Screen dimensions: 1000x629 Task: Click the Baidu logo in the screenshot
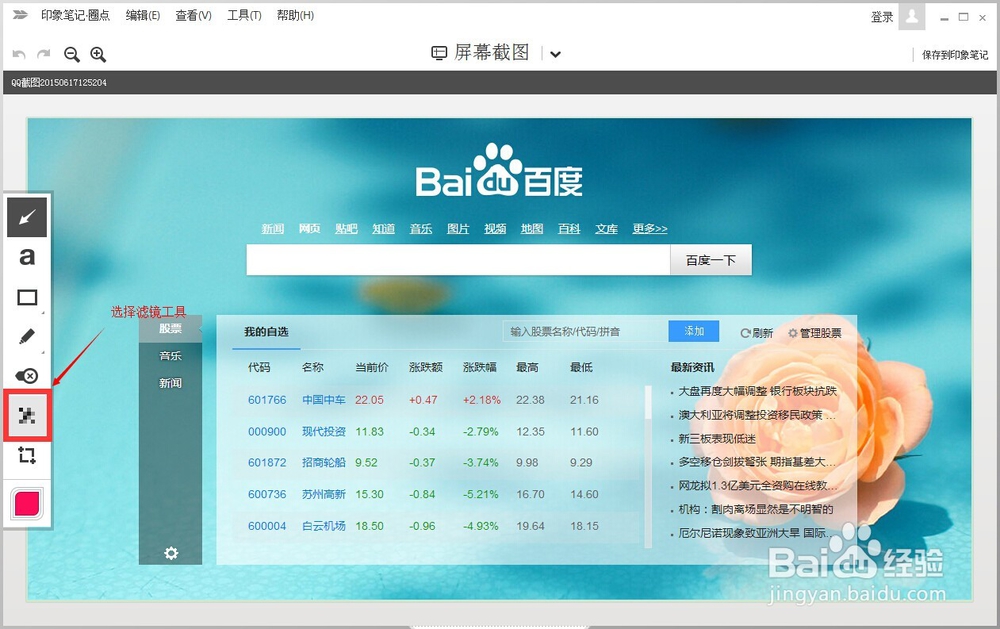pyautogui.click(x=499, y=170)
